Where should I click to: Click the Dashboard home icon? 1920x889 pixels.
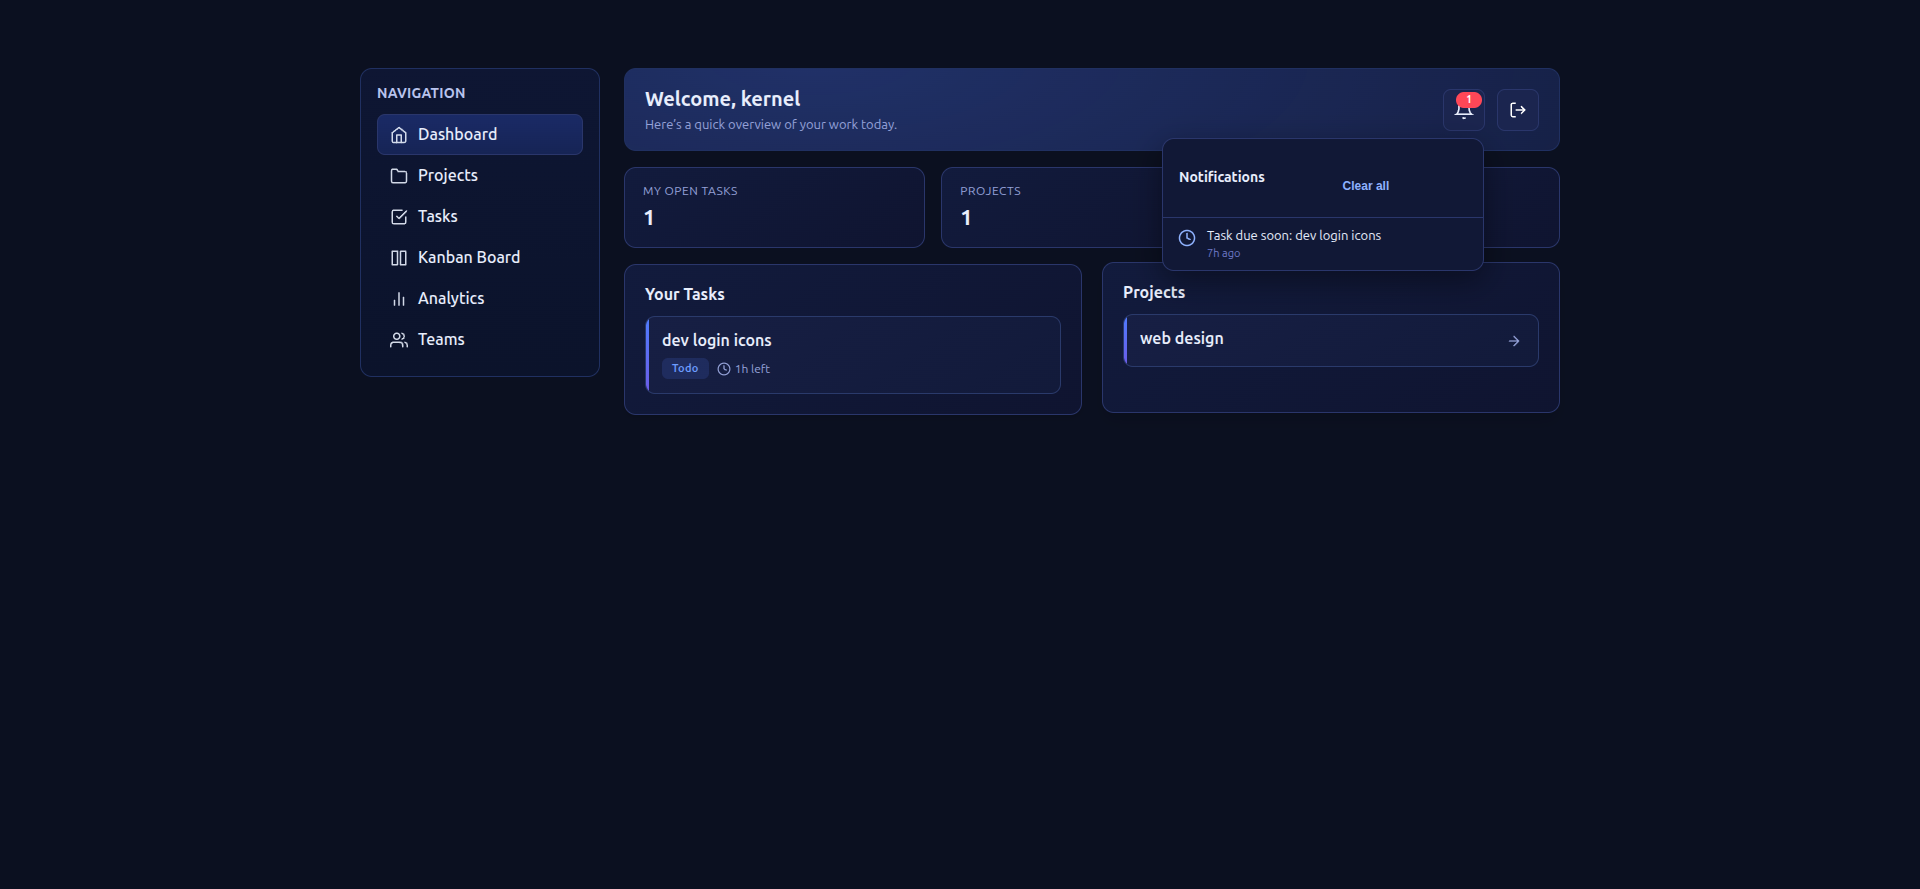(x=399, y=135)
